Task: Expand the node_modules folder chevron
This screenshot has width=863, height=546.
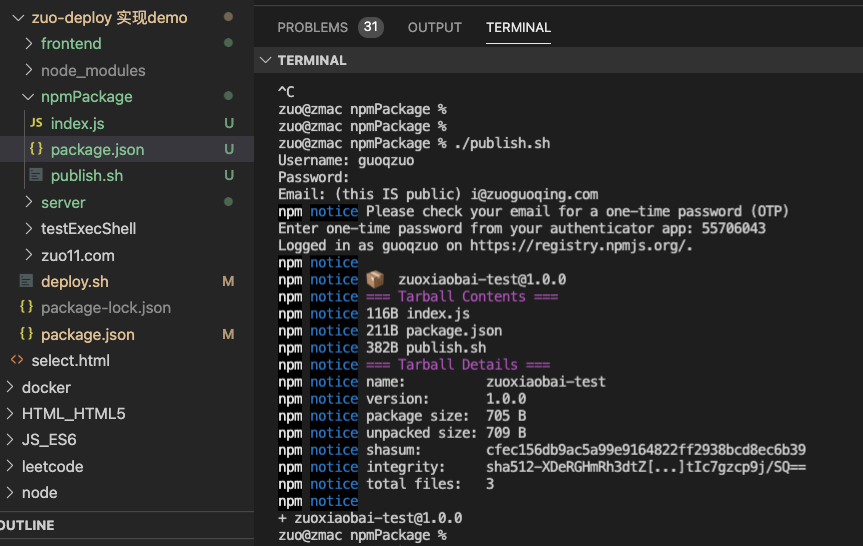Action: point(29,70)
